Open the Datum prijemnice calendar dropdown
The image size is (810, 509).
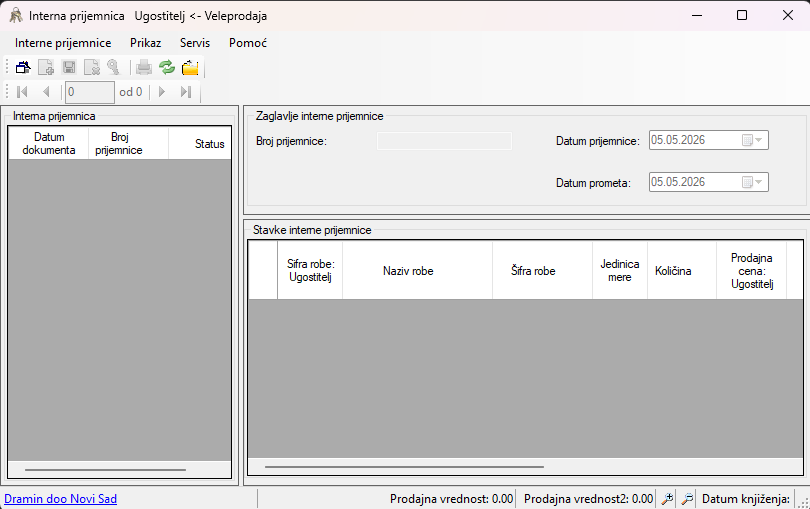753,140
